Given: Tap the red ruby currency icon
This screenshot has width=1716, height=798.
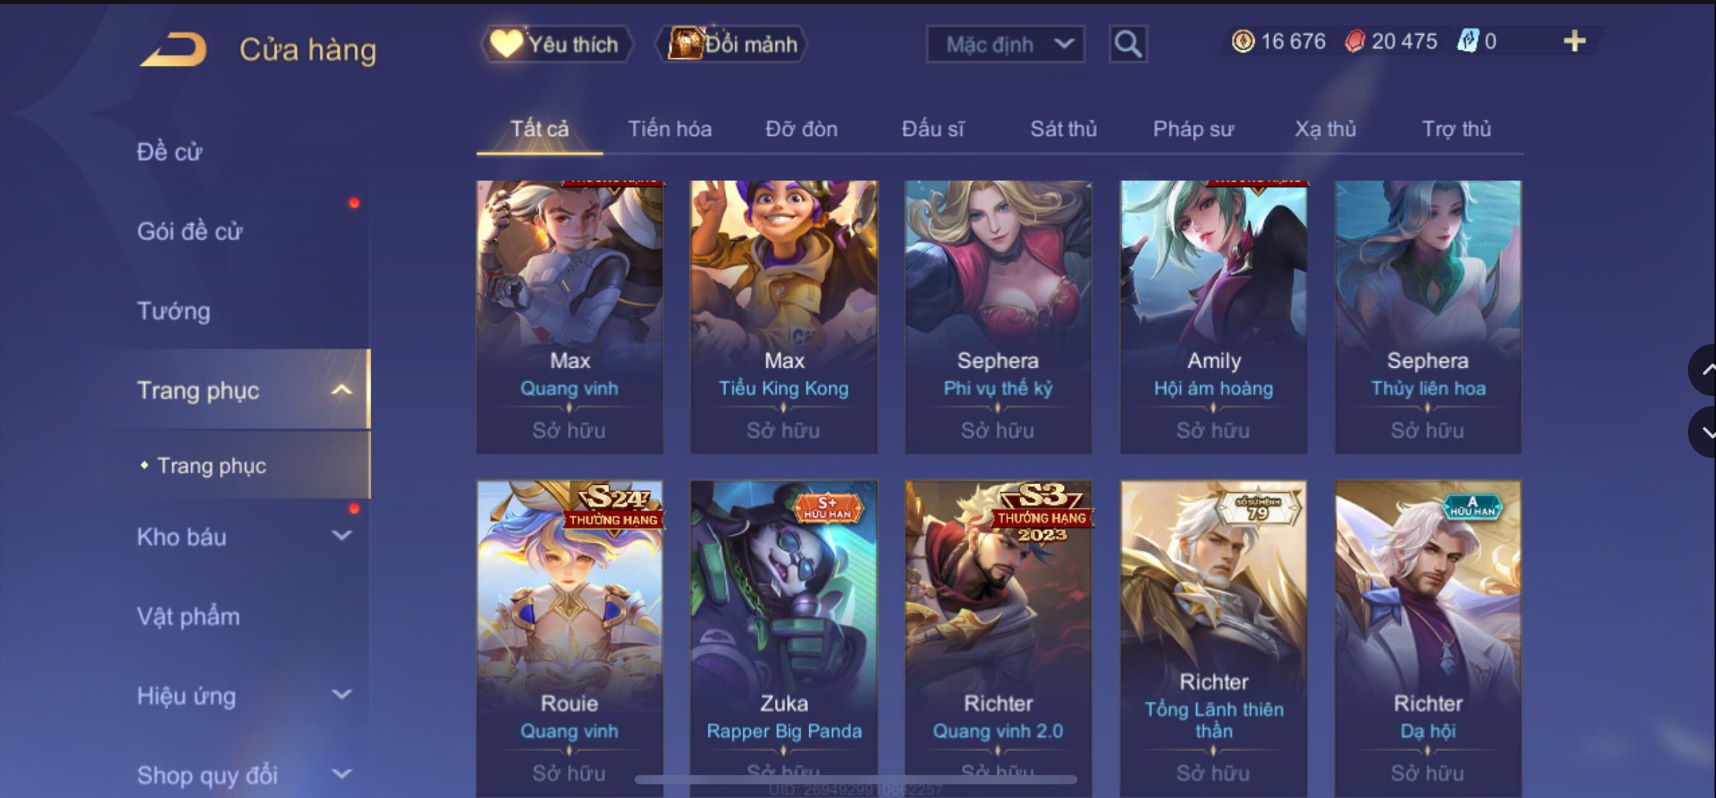Looking at the screenshot, I should pos(1354,41).
